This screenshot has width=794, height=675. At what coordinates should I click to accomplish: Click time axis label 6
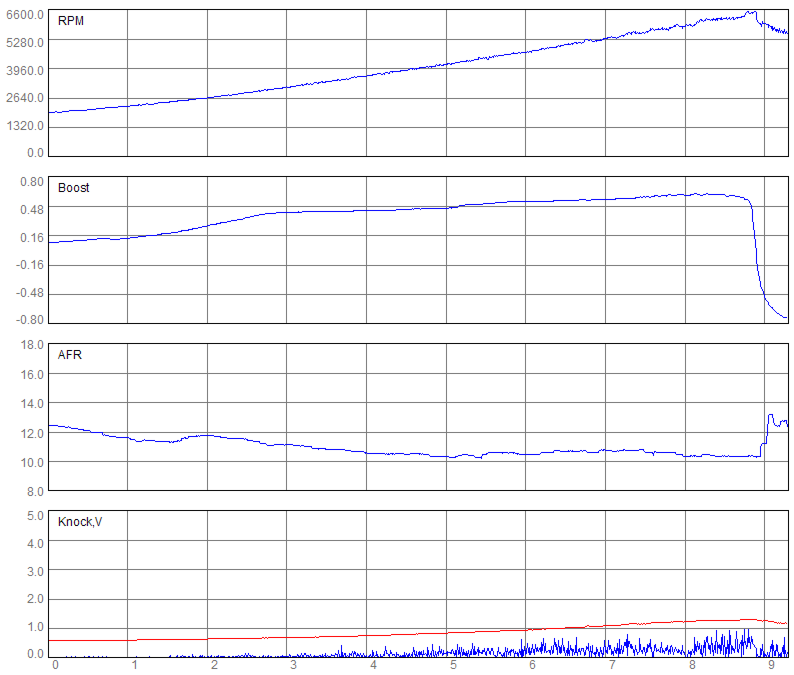(x=532, y=665)
